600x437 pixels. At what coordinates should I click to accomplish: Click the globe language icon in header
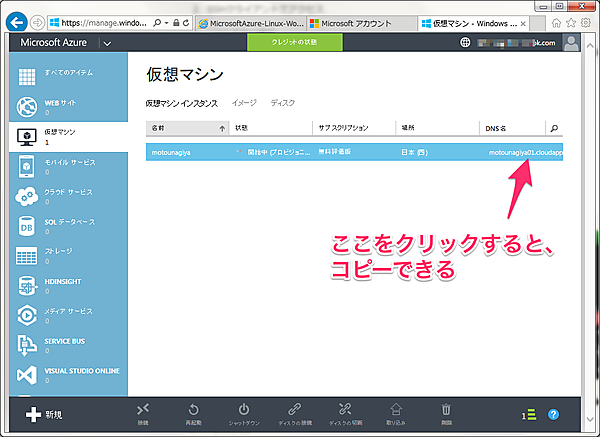point(465,42)
